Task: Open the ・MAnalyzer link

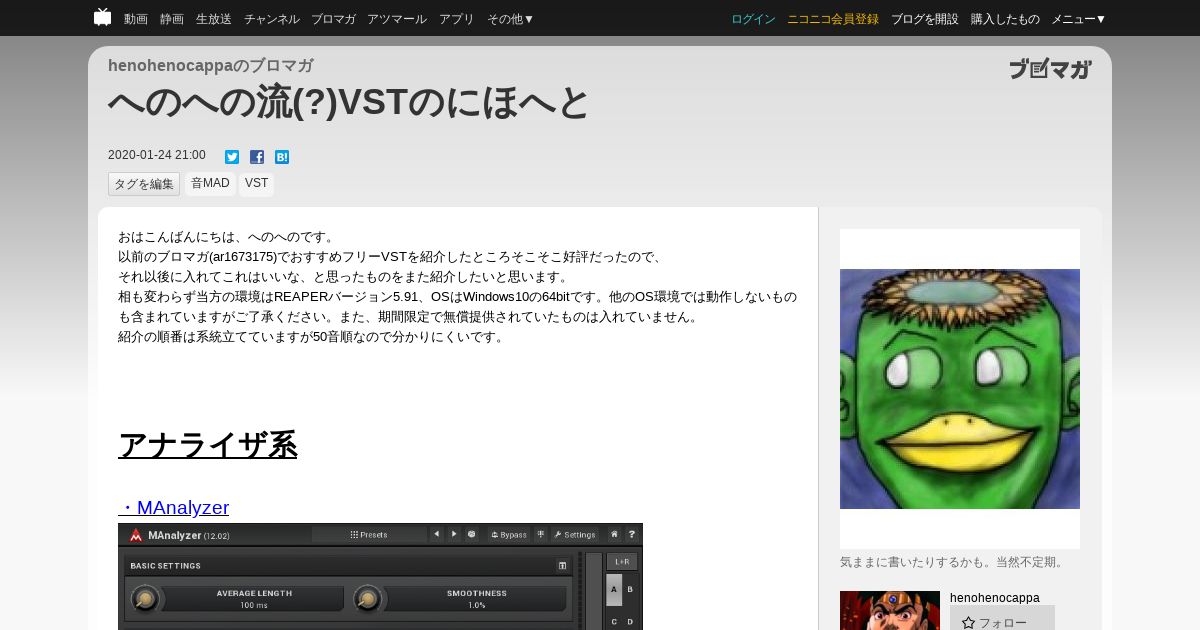Action: 174,508
